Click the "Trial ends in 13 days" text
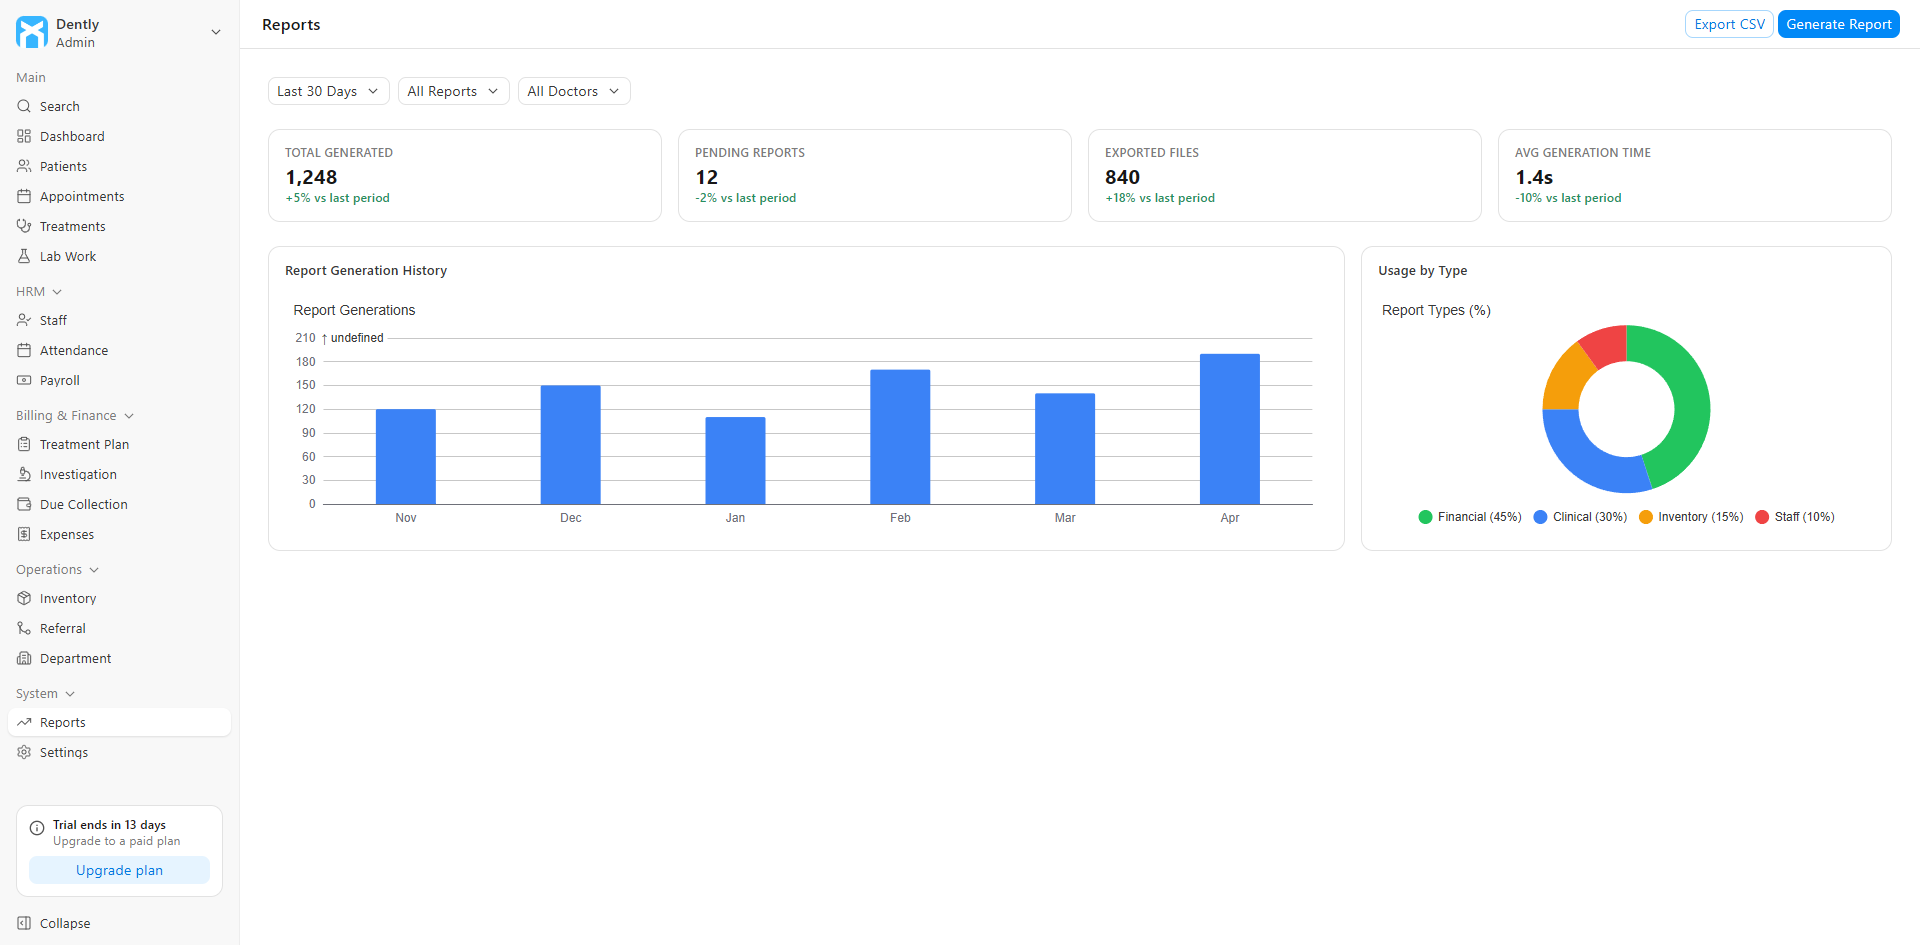Viewport: 1920px width, 945px height. click(x=109, y=825)
